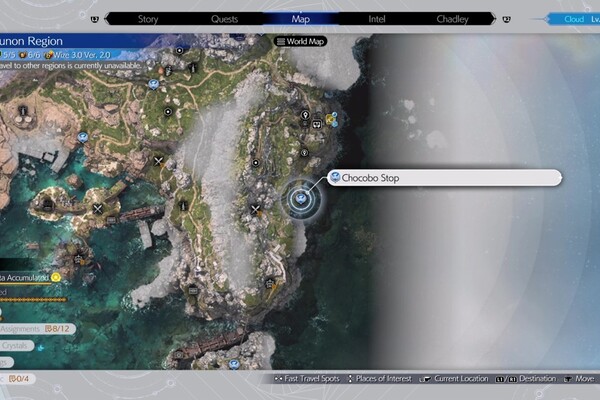Open the Story tab
This screenshot has height=400, width=600.
pyautogui.click(x=148, y=19)
